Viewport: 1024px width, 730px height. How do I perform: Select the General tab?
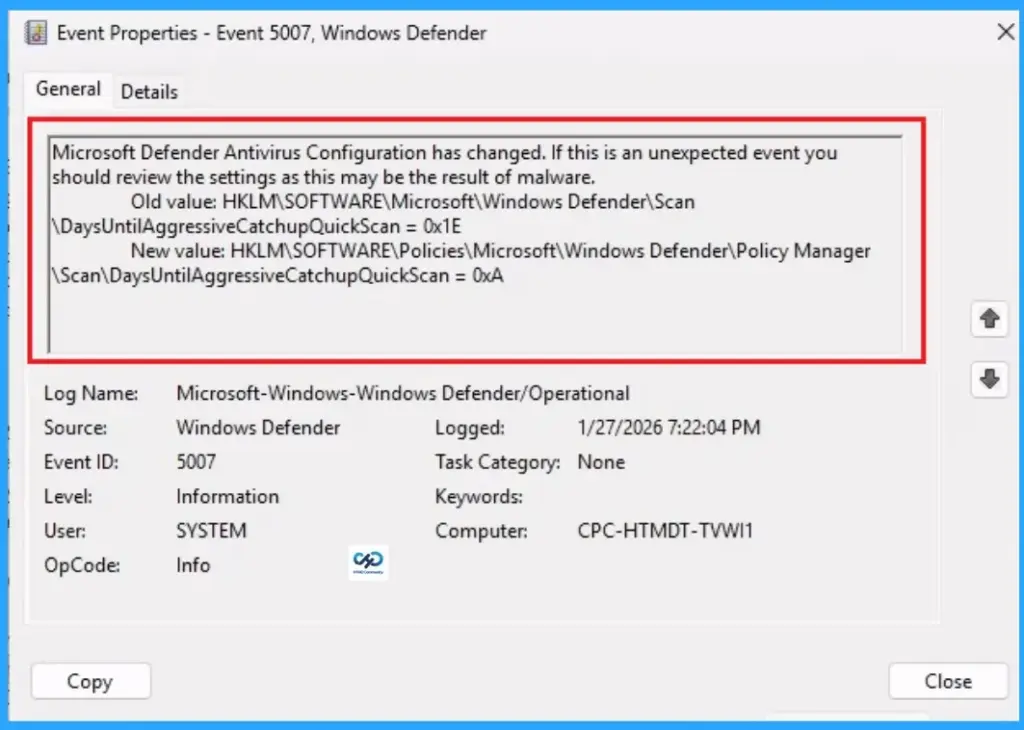point(67,89)
